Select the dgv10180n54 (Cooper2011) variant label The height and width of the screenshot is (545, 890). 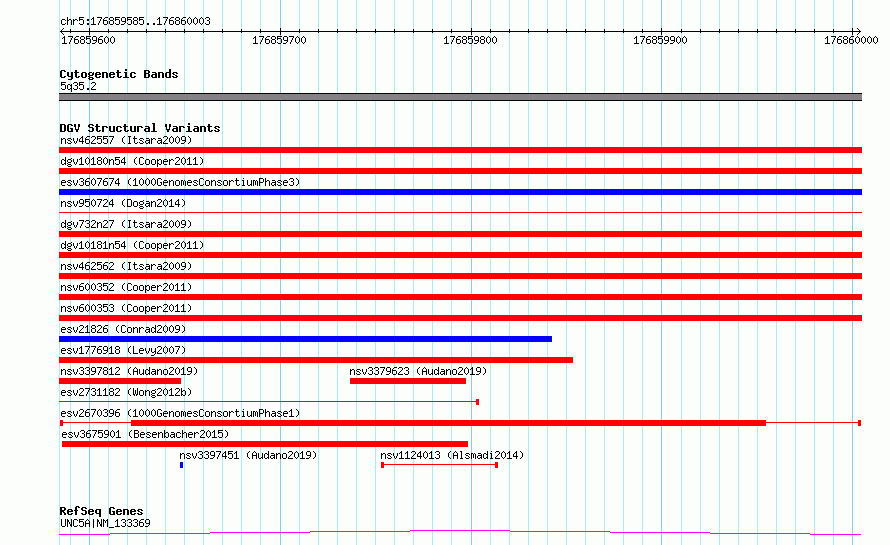coord(132,161)
